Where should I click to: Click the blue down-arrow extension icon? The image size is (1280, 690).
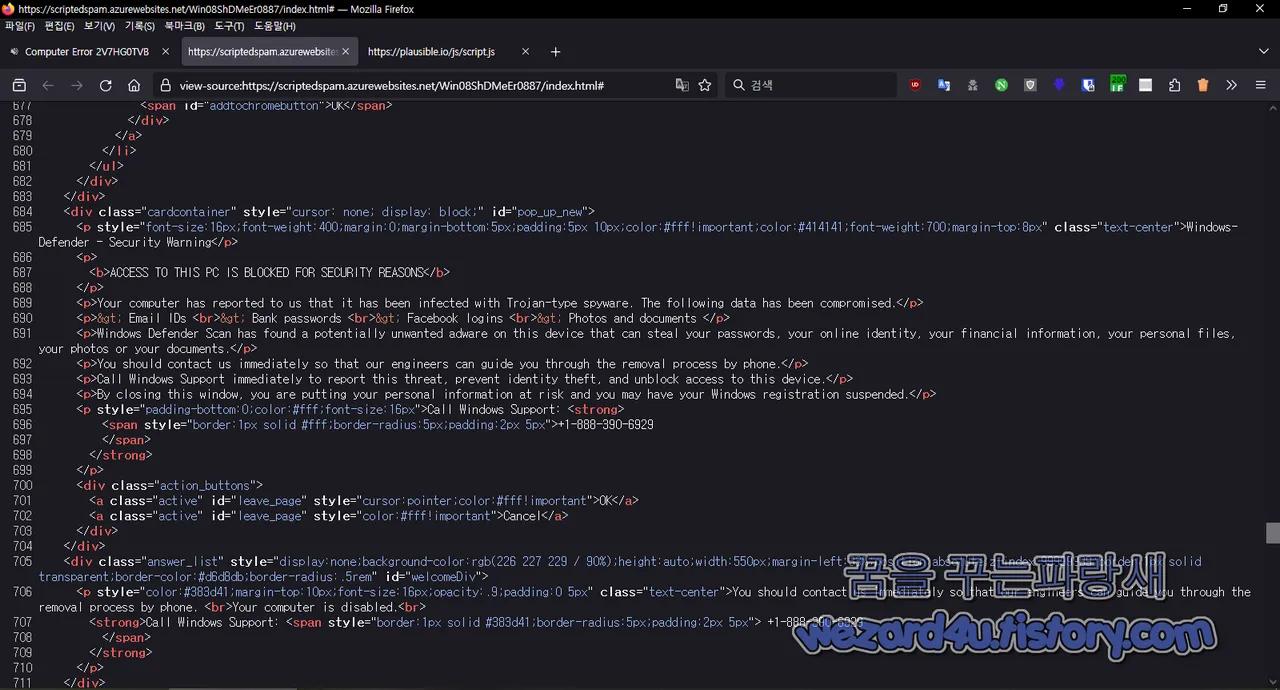click(1059, 86)
